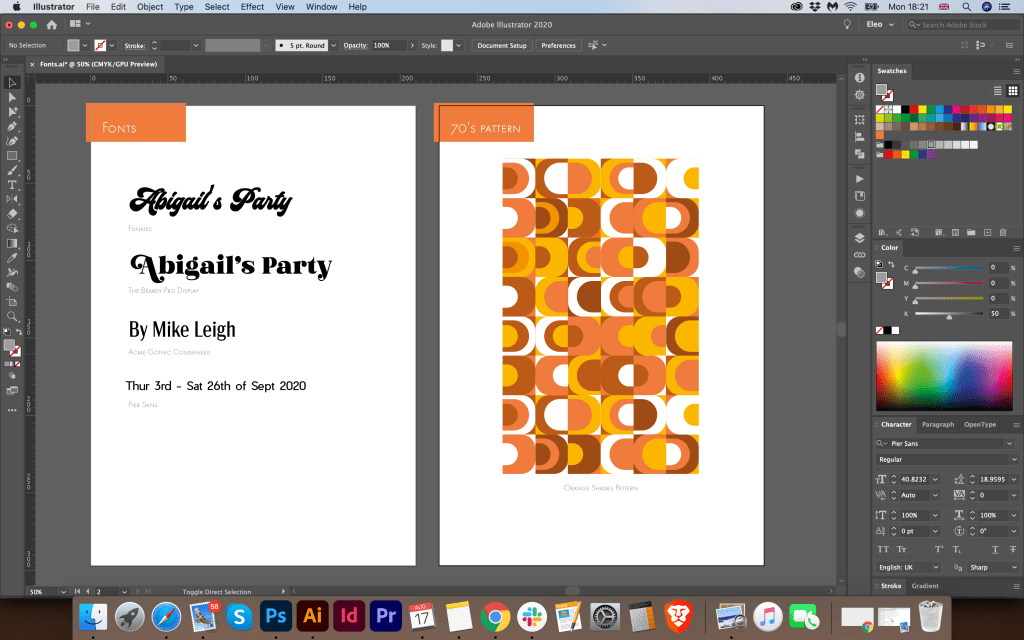This screenshot has height=640, width=1024.
Task: Click the Document Setup button
Action: [x=501, y=45]
